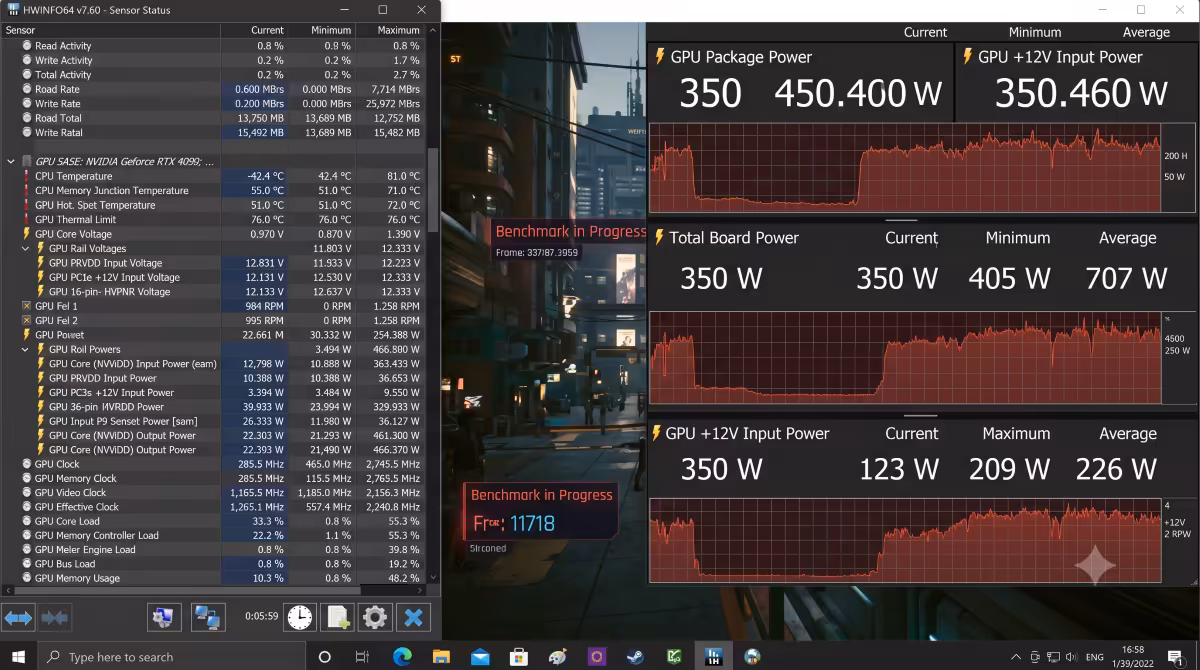Image resolution: width=1200 pixels, height=670 pixels.
Task: Open Task View on the taskbar
Action: (x=362, y=657)
